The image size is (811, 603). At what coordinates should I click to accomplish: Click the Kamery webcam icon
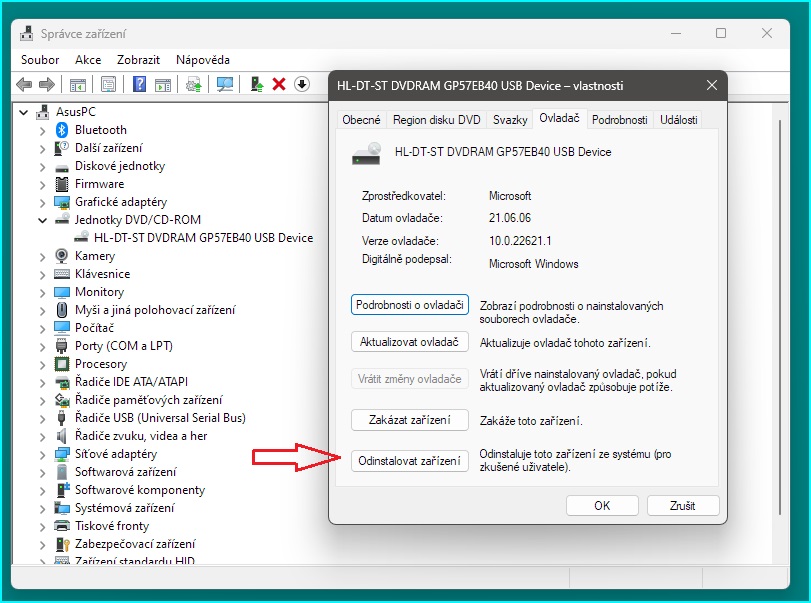[62, 255]
